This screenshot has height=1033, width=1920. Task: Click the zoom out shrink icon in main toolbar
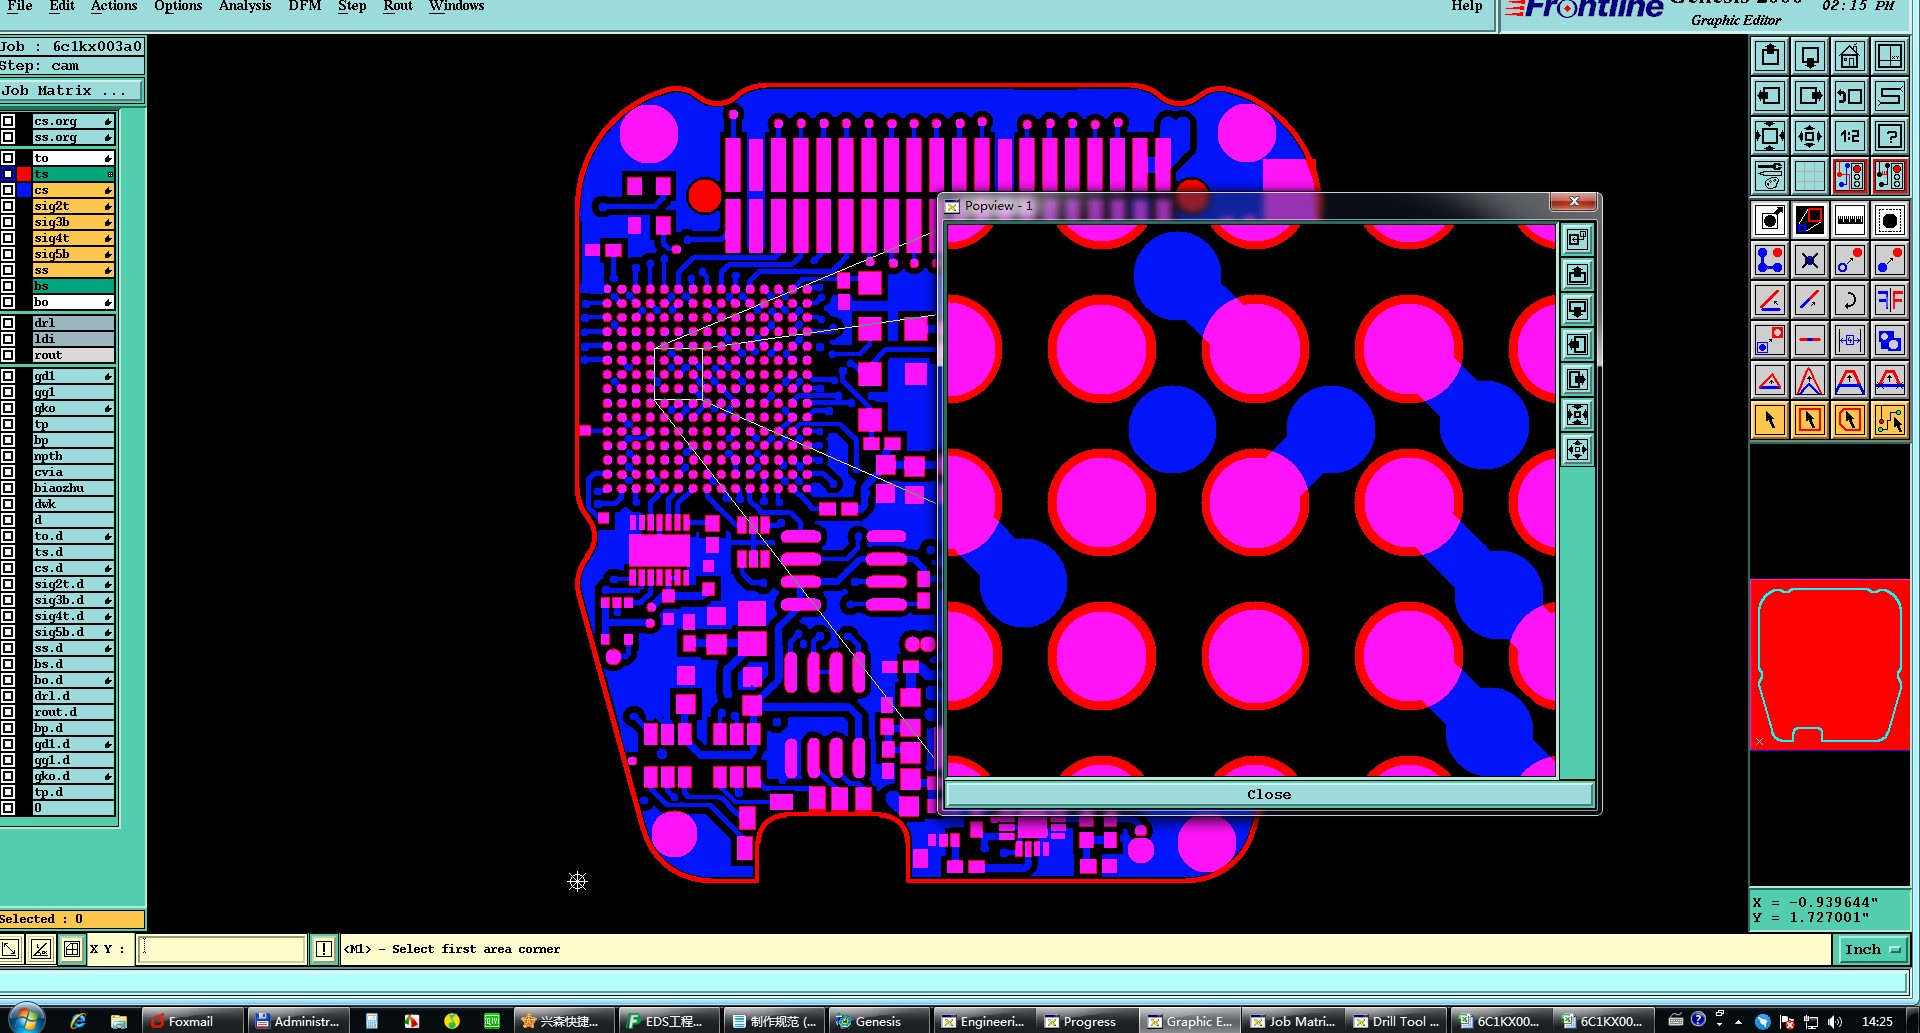1810,136
